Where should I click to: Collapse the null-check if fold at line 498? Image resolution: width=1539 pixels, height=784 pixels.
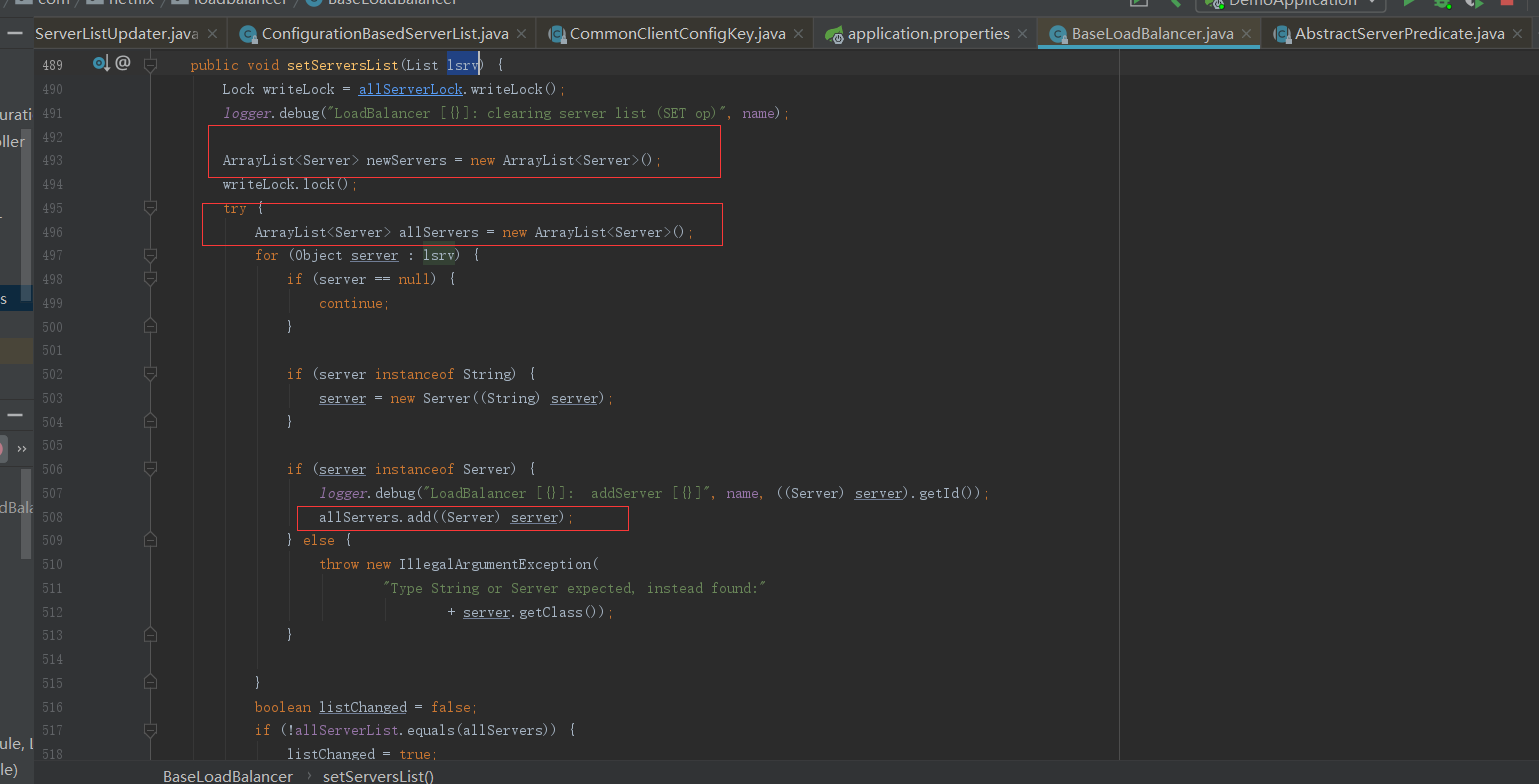click(150, 279)
